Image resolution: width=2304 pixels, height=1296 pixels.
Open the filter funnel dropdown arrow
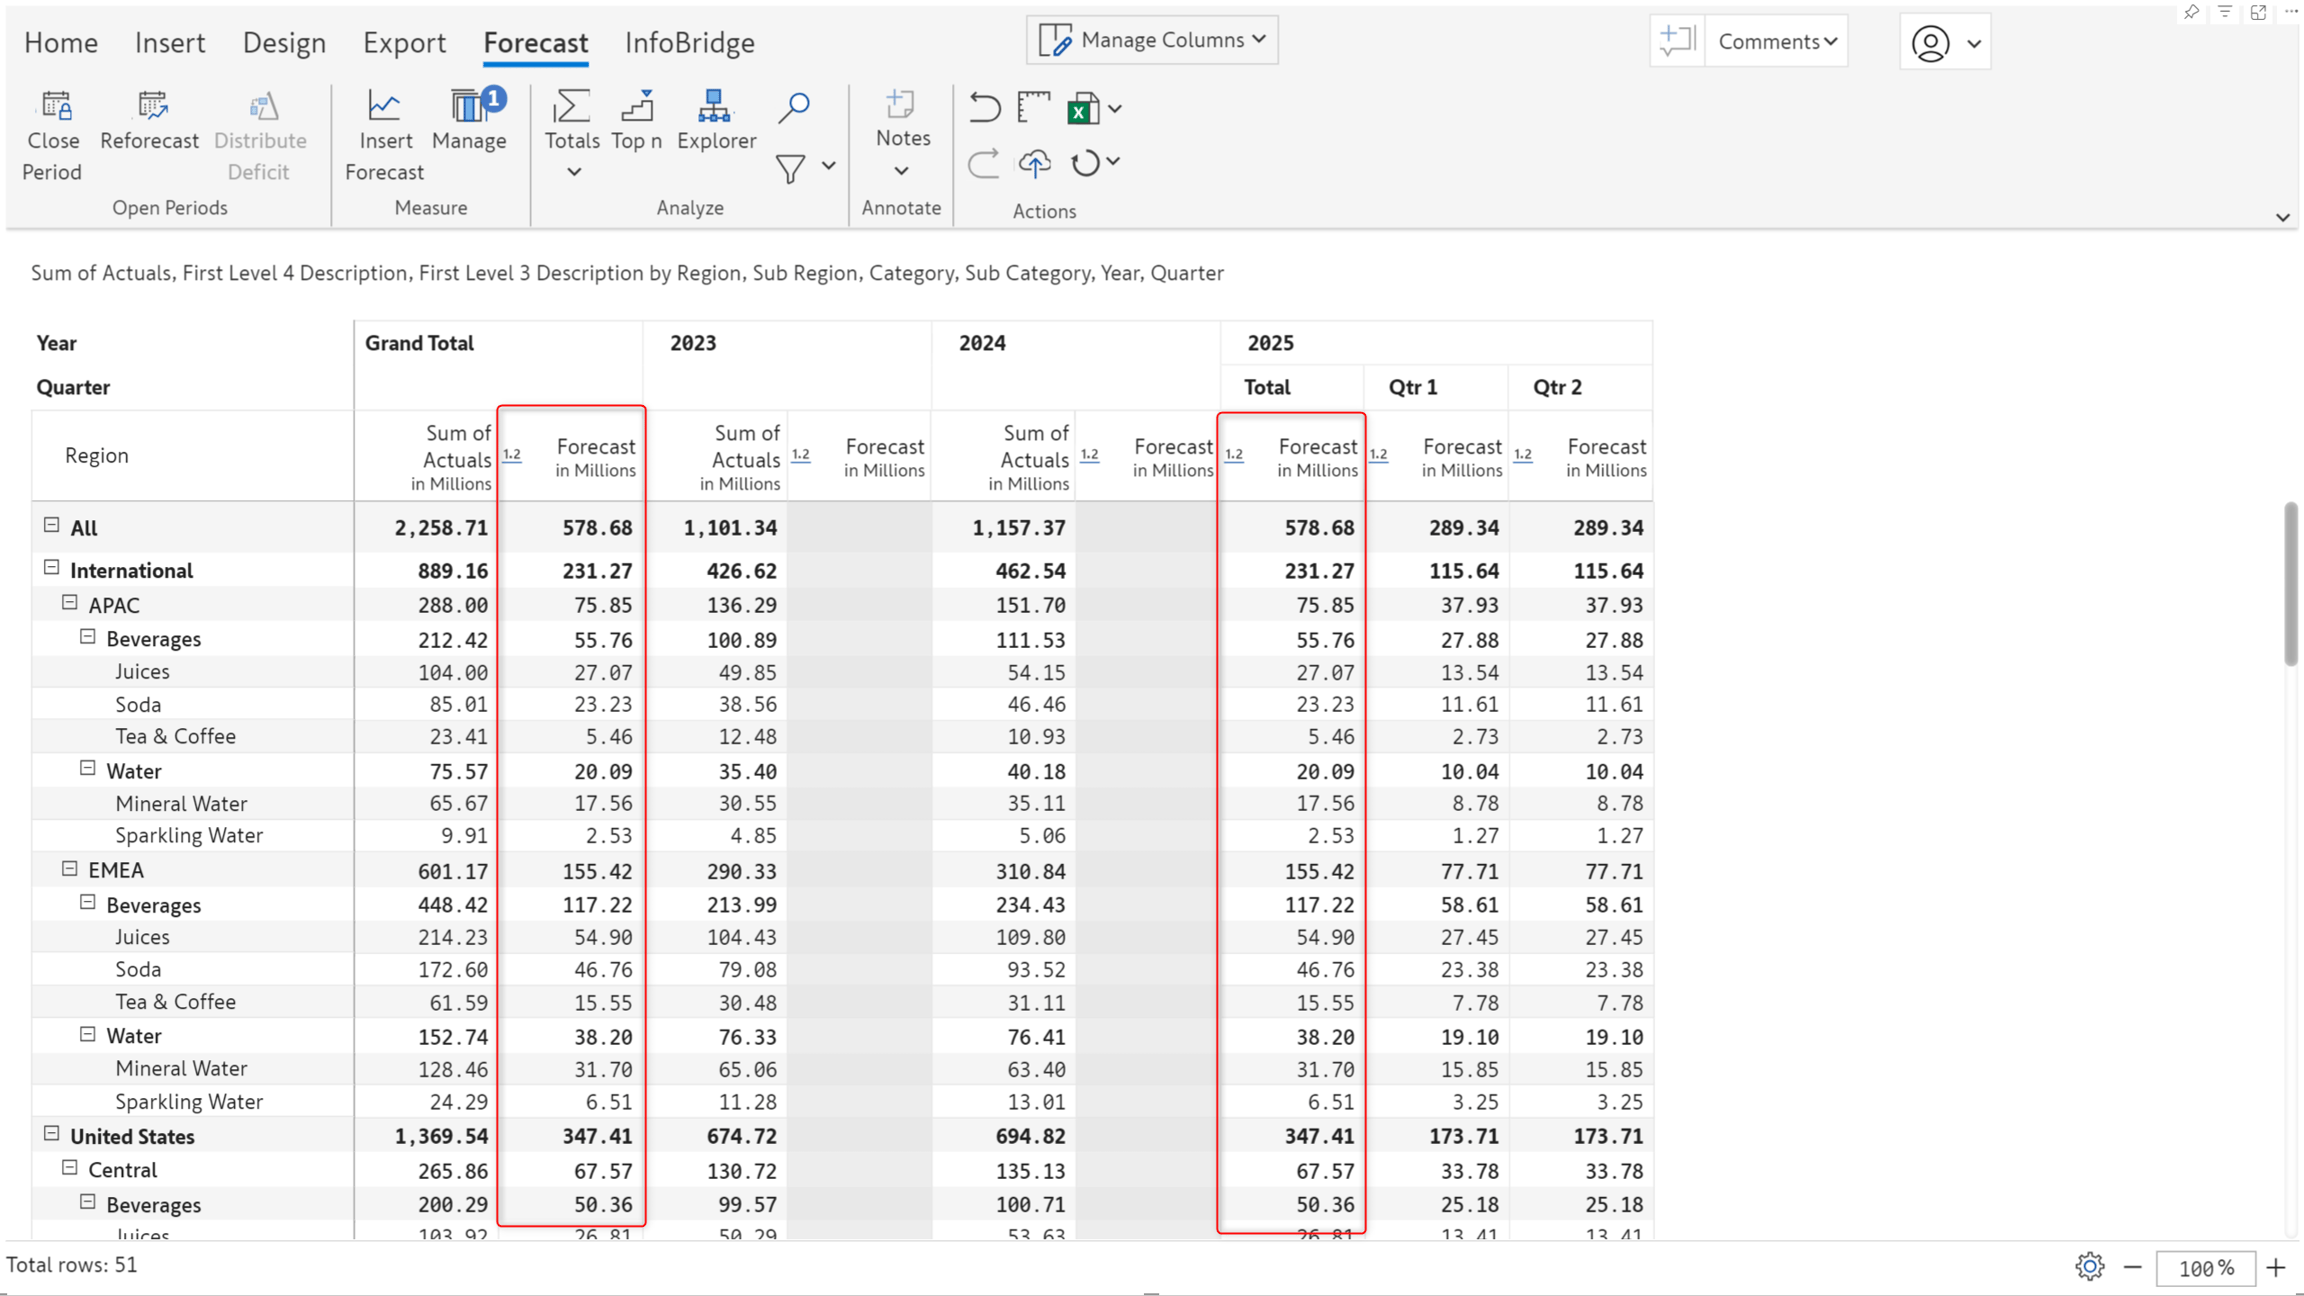829,166
